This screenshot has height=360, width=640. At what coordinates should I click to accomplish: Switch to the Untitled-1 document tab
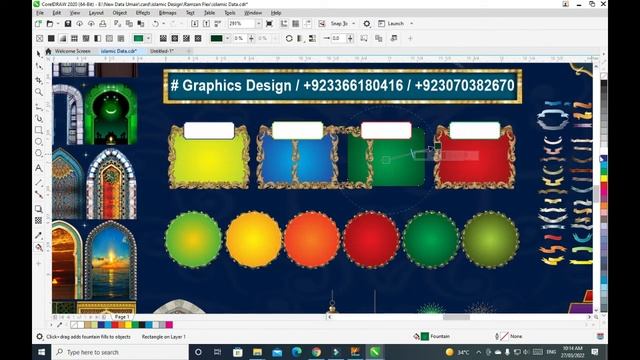[x=162, y=51]
